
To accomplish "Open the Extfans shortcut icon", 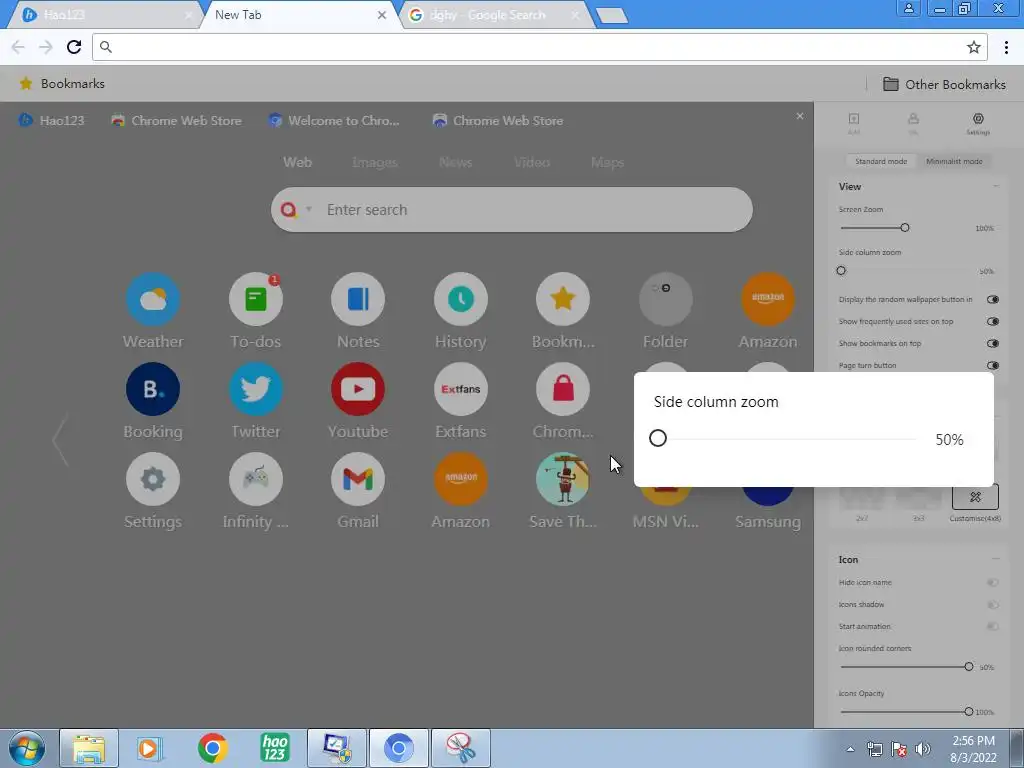I will click(460, 389).
